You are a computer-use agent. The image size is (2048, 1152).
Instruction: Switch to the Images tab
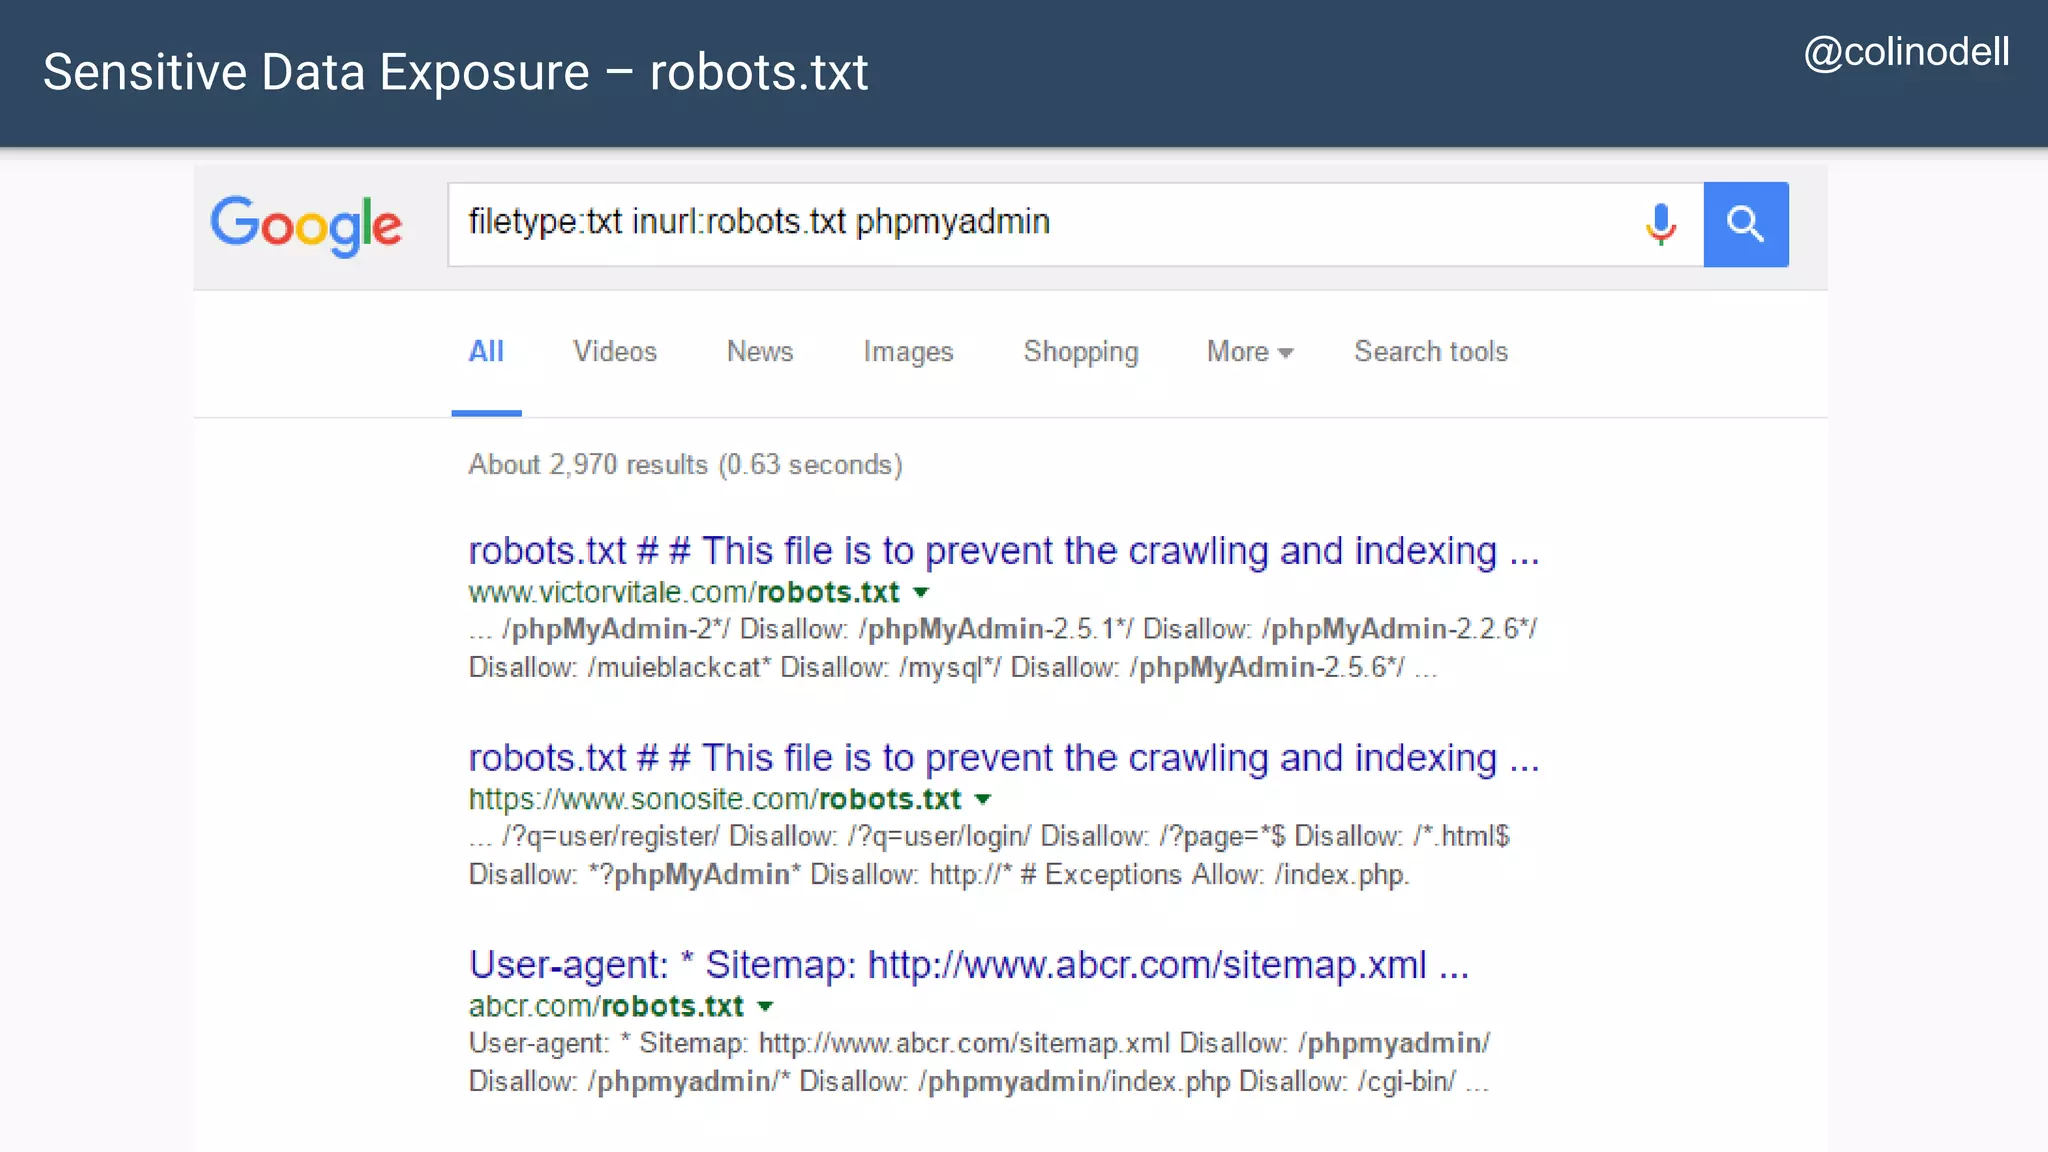click(x=908, y=352)
